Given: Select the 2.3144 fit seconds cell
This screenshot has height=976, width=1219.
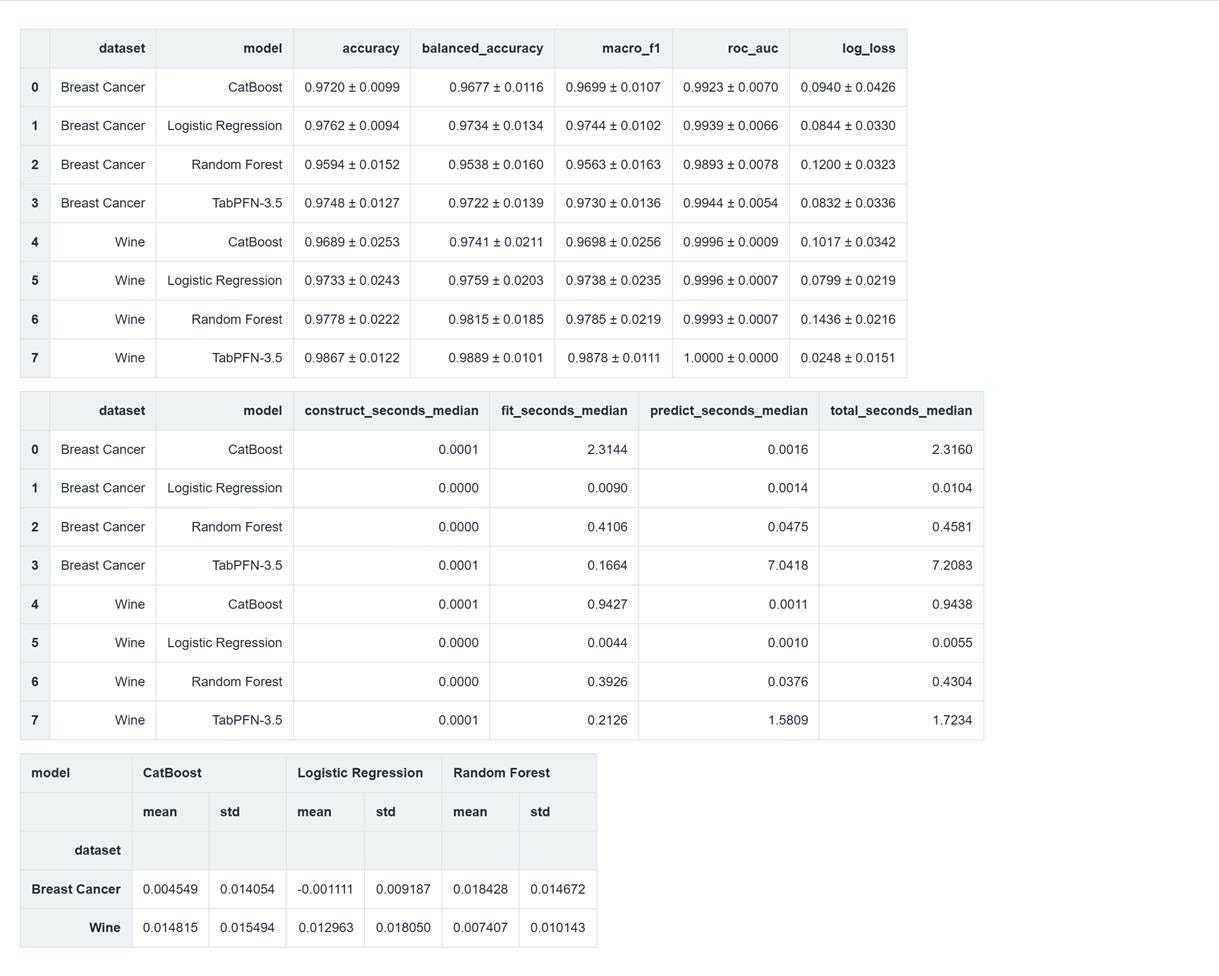Looking at the screenshot, I should [x=564, y=449].
